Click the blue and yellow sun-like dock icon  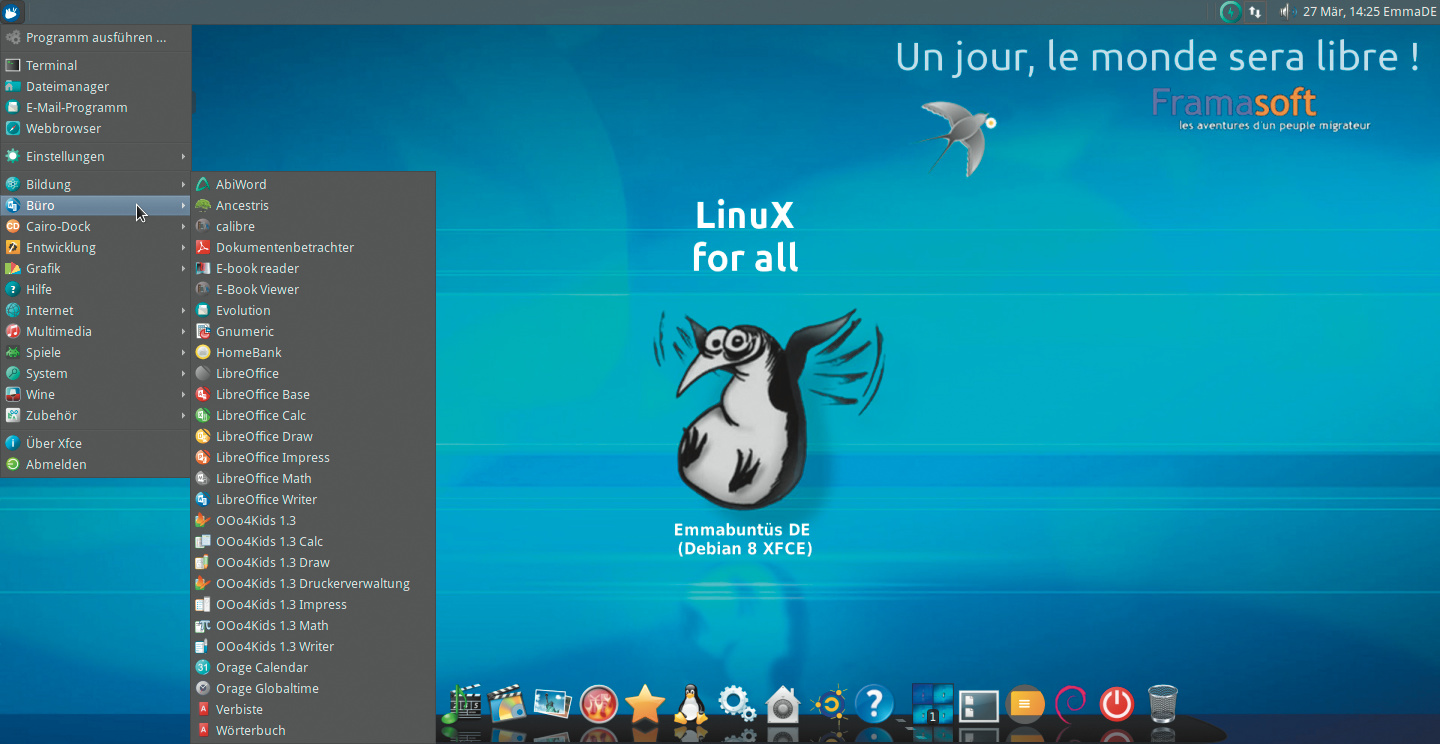(x=829, y=704)
